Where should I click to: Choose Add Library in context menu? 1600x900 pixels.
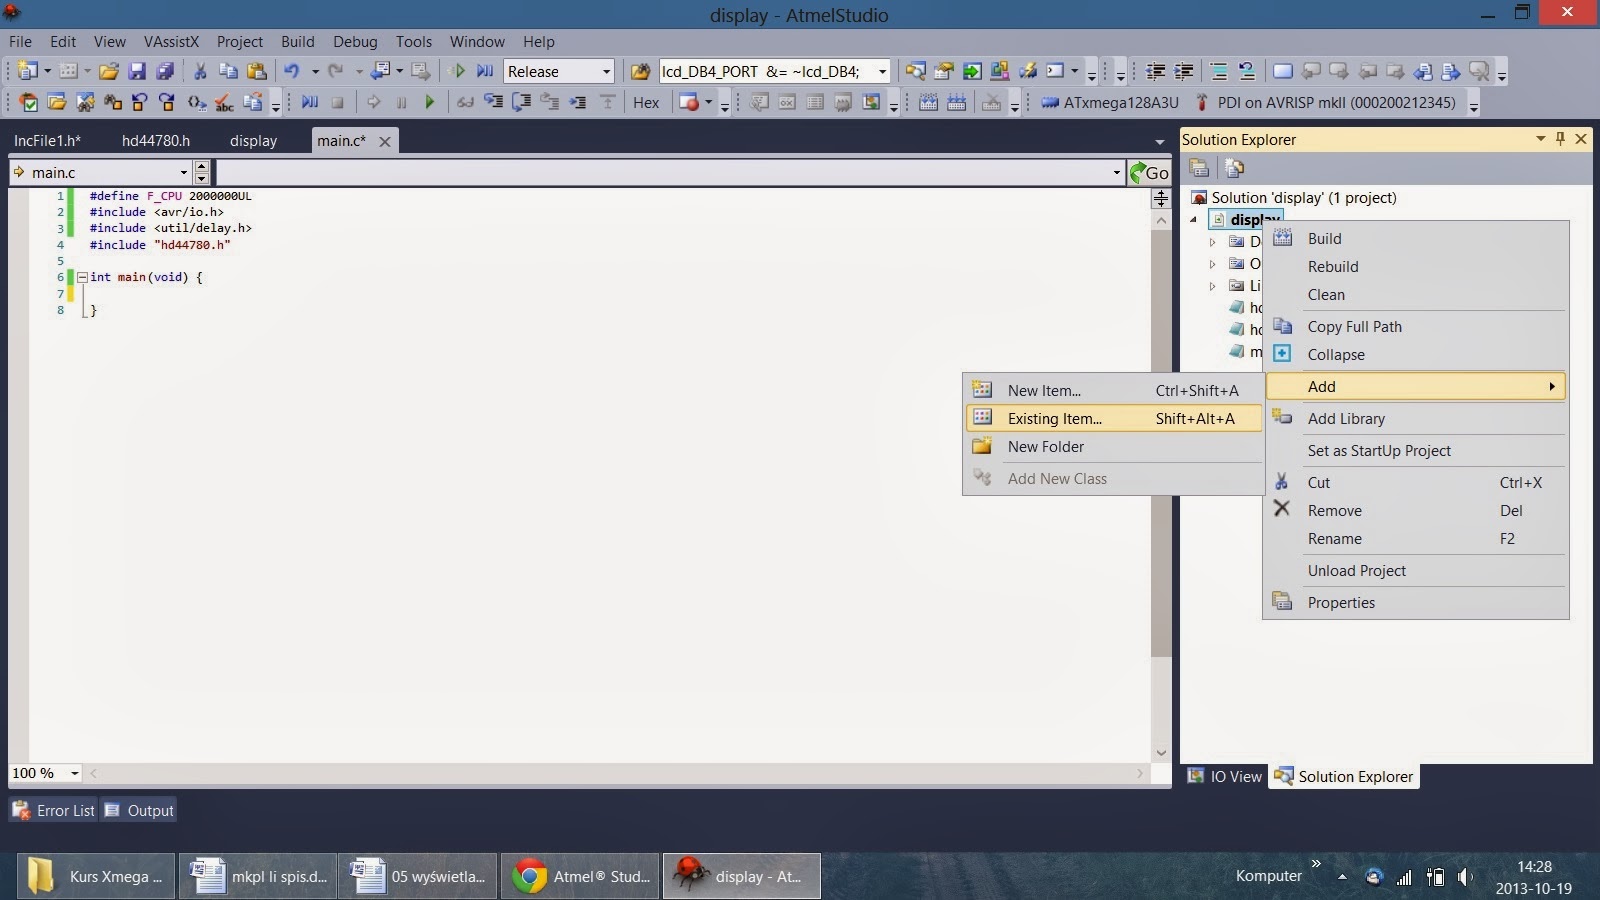point(1416,418)
